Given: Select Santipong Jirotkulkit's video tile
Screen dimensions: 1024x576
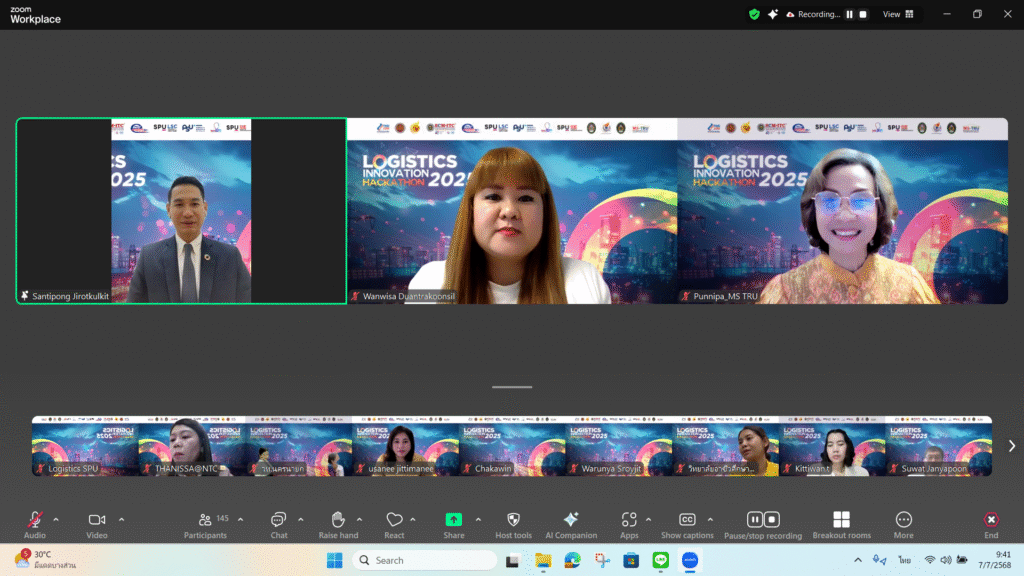Looking at the screenshot, I should pos(182,211).
